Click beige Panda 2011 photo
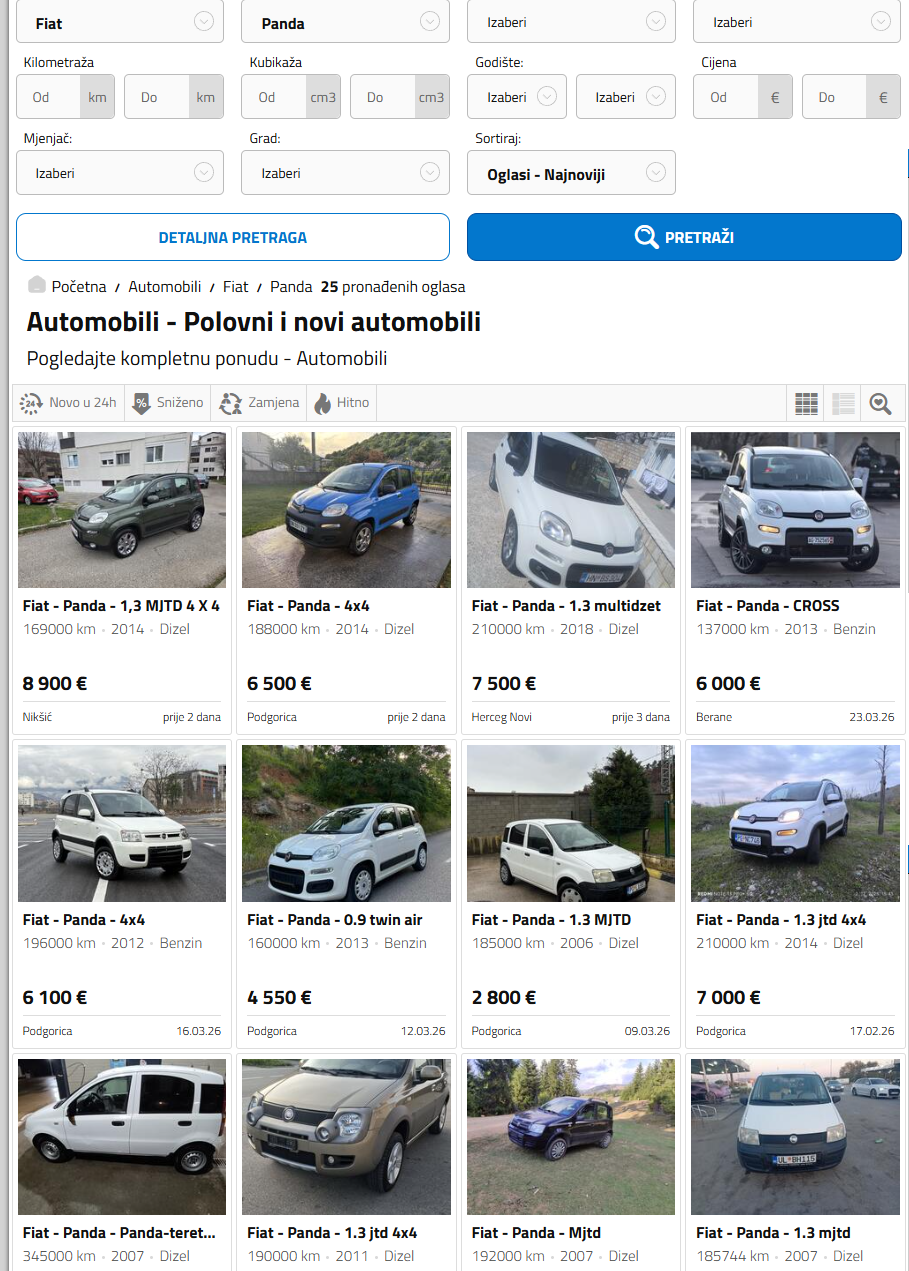 (x=346, y=1137)
